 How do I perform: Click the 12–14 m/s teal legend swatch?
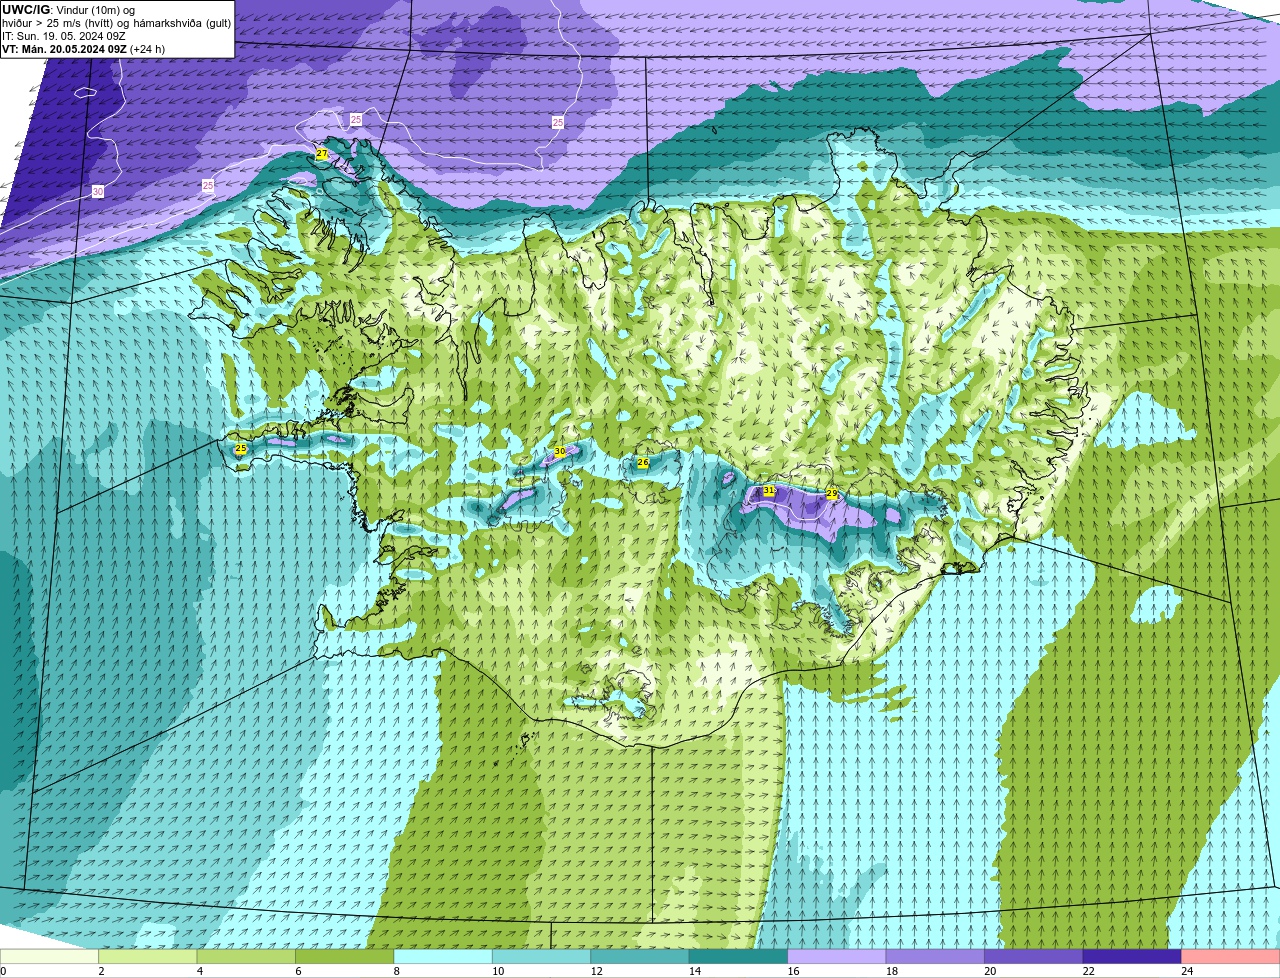pos(640,956)
